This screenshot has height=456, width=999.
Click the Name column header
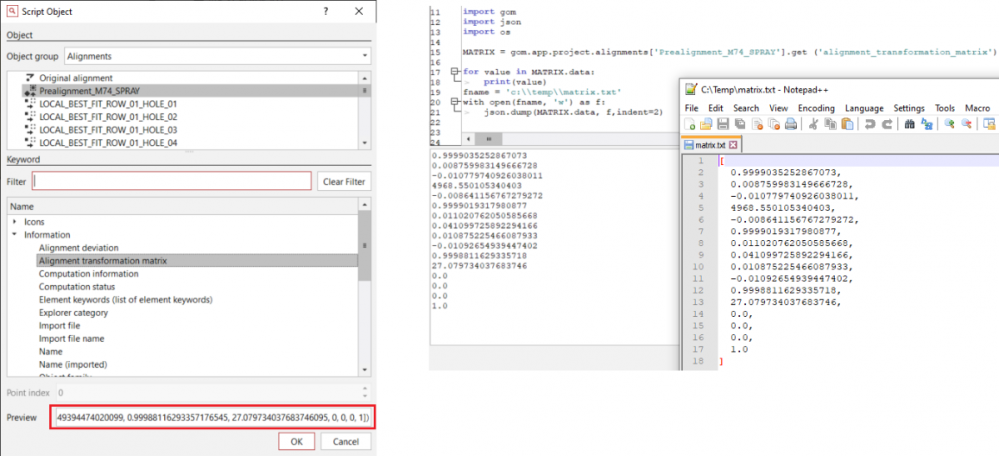pos(182,206)
